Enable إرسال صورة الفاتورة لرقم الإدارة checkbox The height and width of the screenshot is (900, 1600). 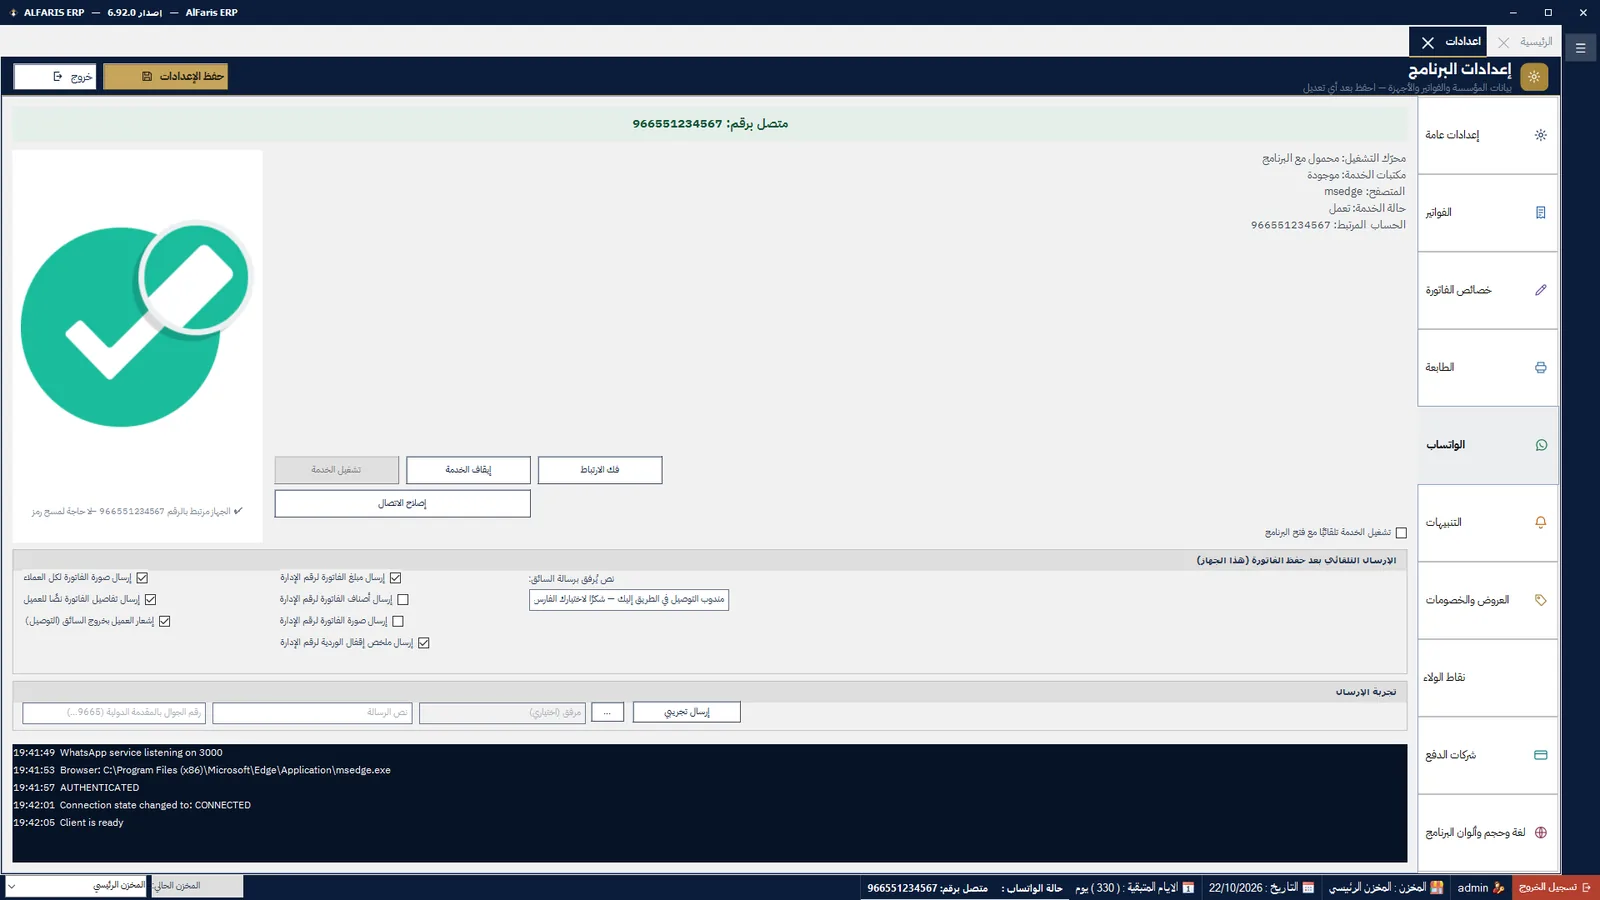click(398, 621)
